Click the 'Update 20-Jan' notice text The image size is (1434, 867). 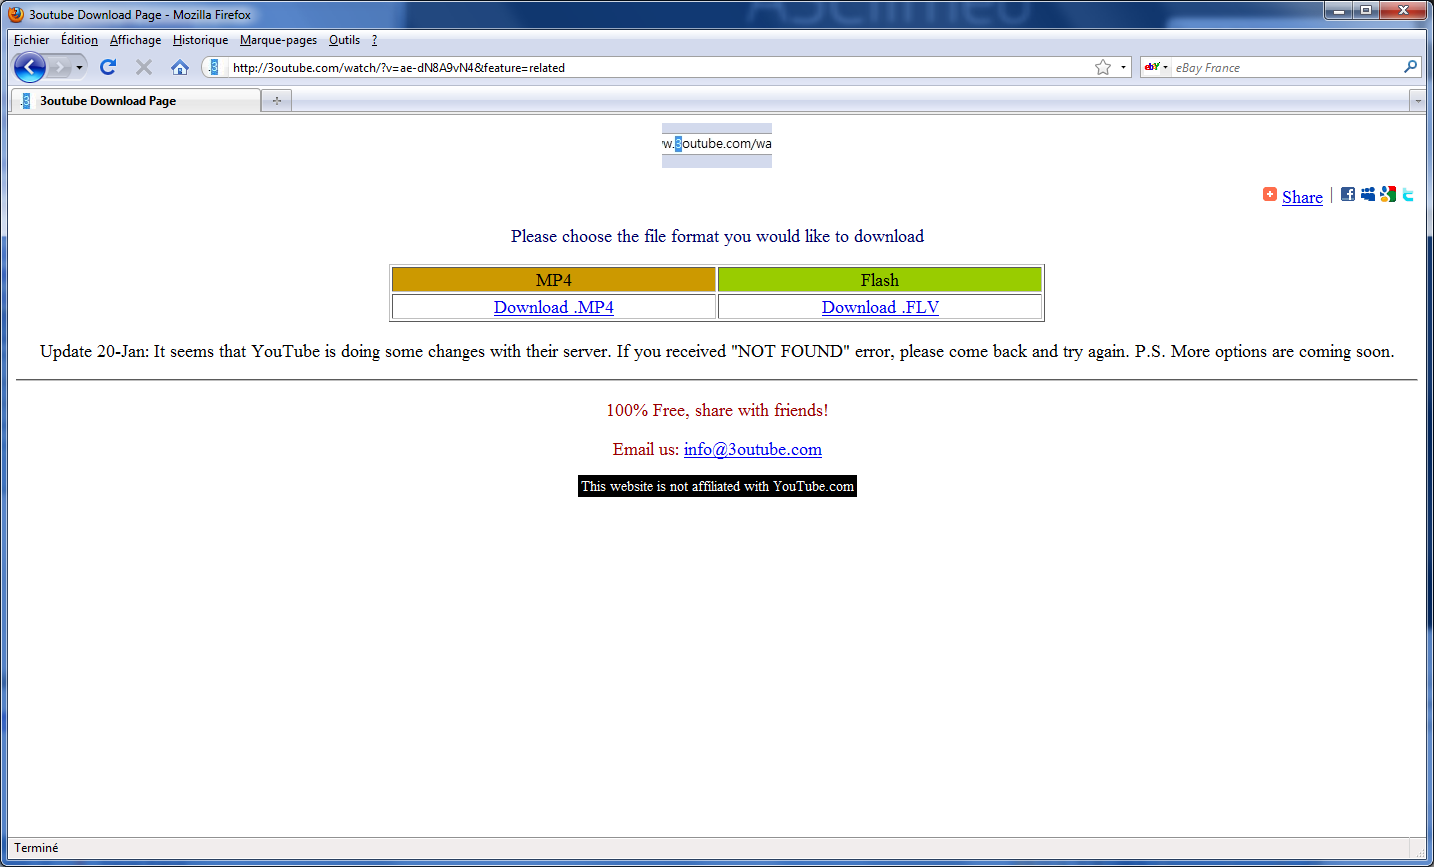pyautogui.click(x=717, y=351)
